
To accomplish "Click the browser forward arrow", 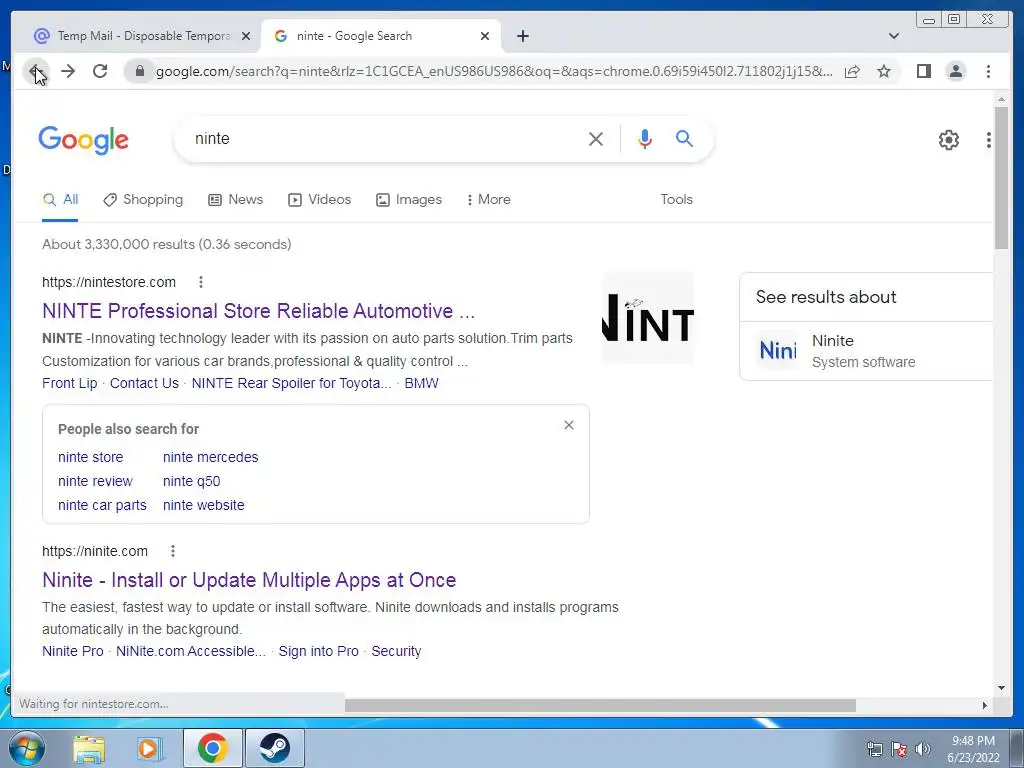I will tap(68, 71).
